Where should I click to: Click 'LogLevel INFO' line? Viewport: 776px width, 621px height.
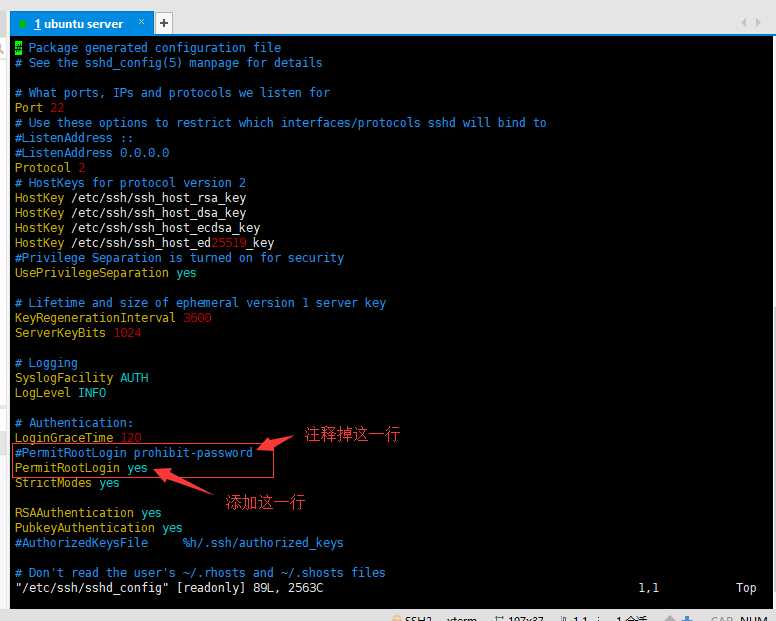point(60,393)
